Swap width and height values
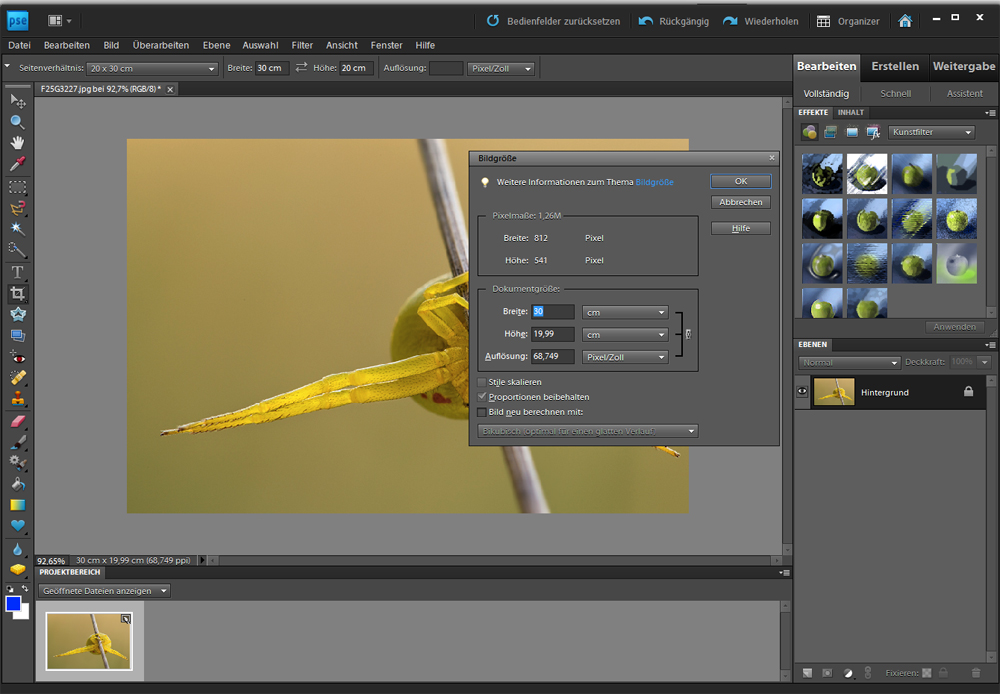 coord(301,68)
